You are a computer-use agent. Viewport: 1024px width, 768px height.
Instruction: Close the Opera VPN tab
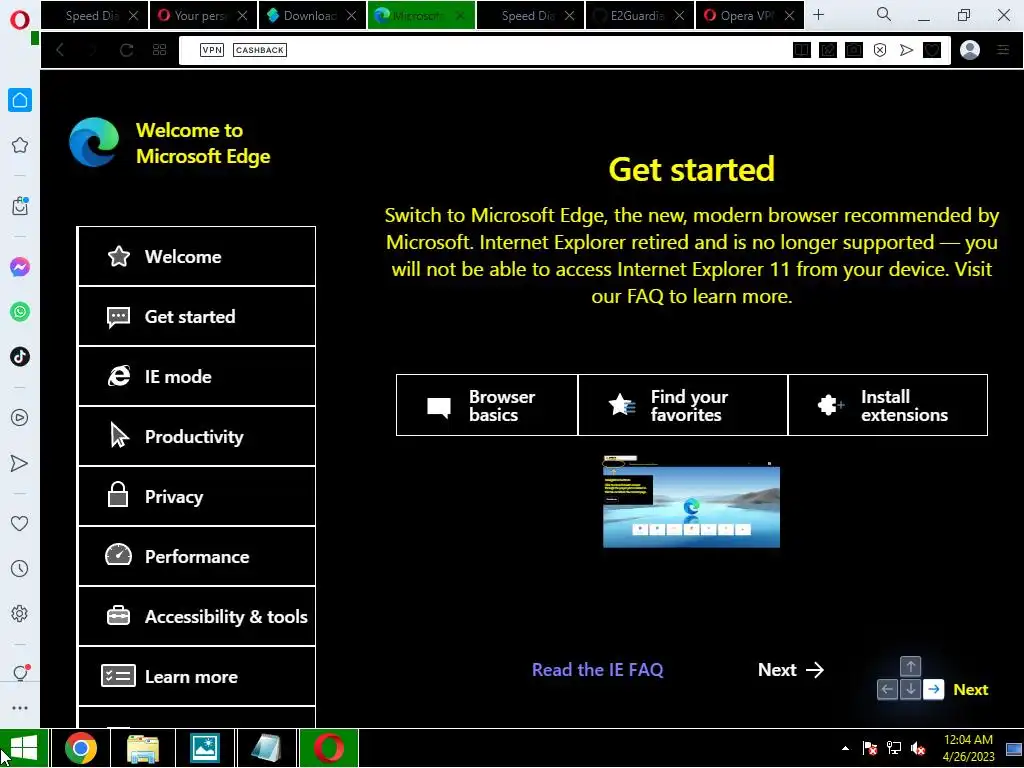click(x=789, y=16)
